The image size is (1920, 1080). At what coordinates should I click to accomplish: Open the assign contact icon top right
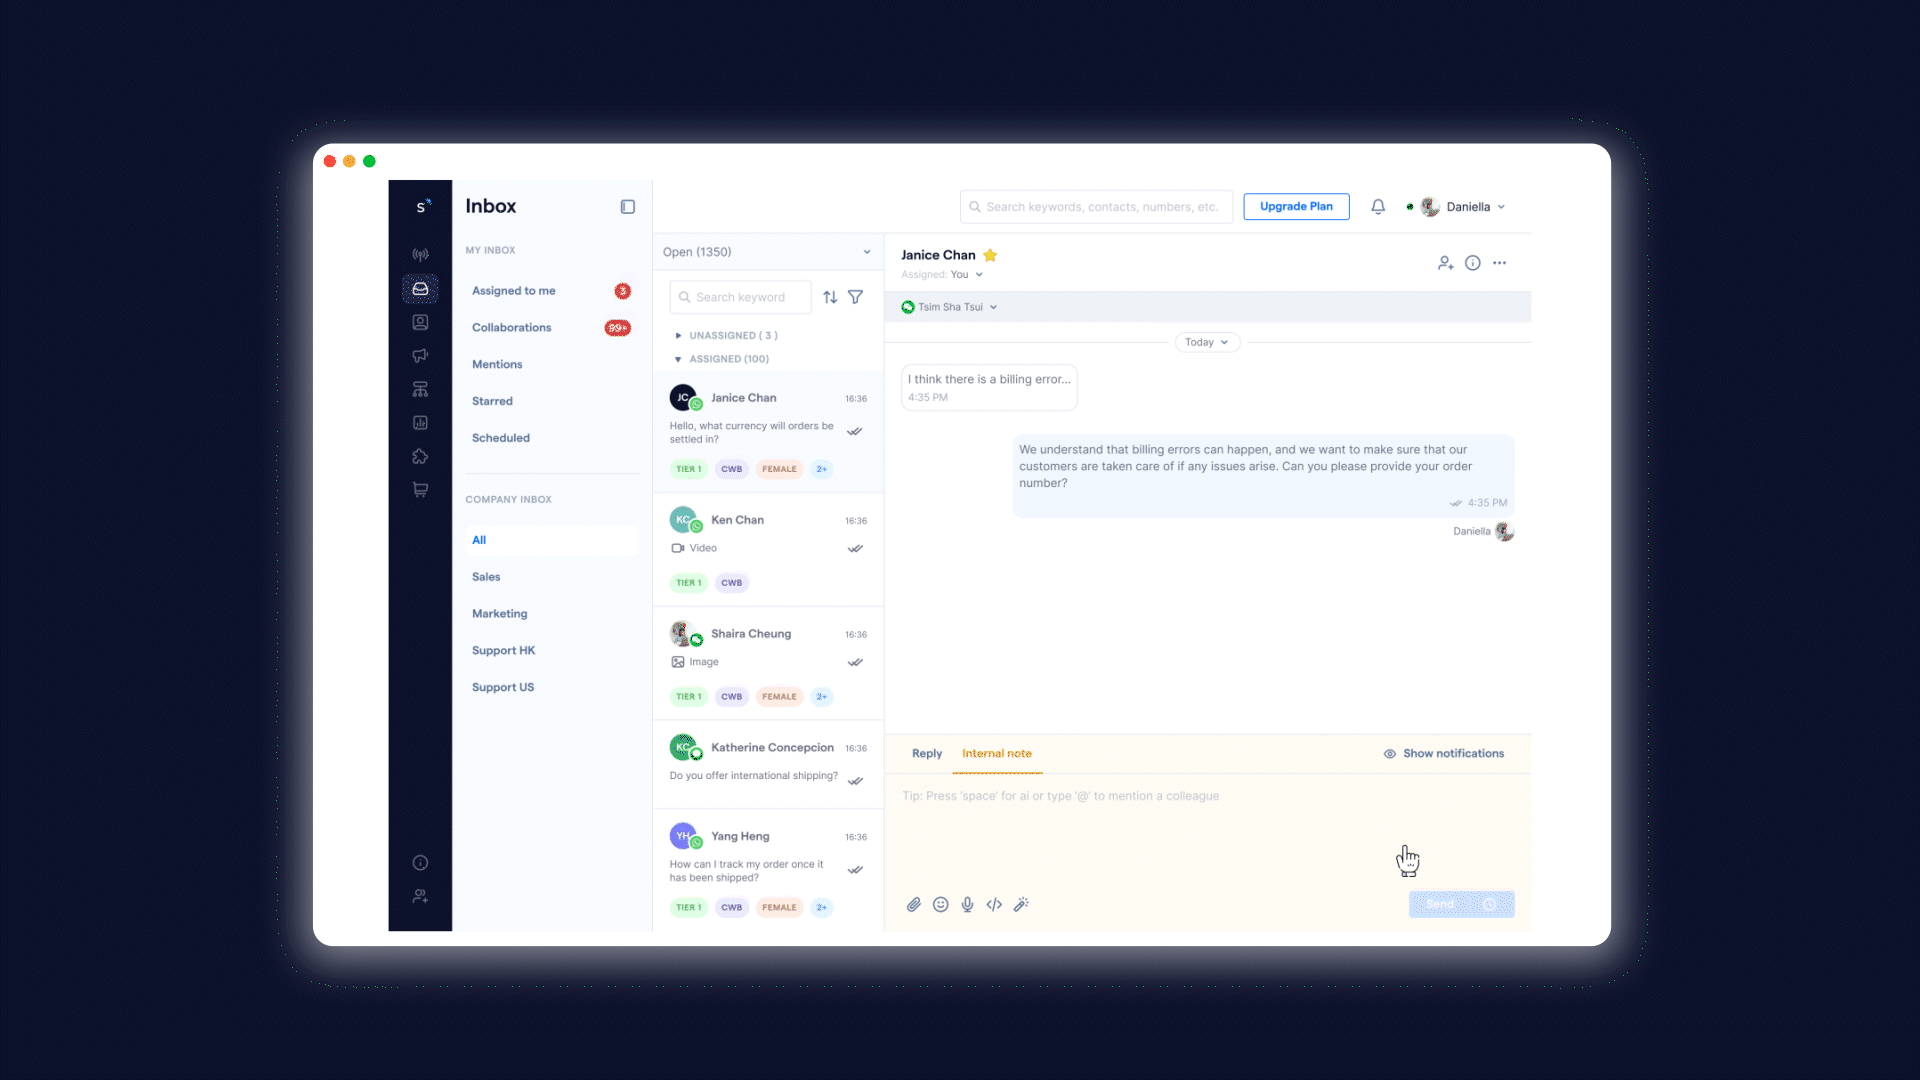coord(1445,262)
